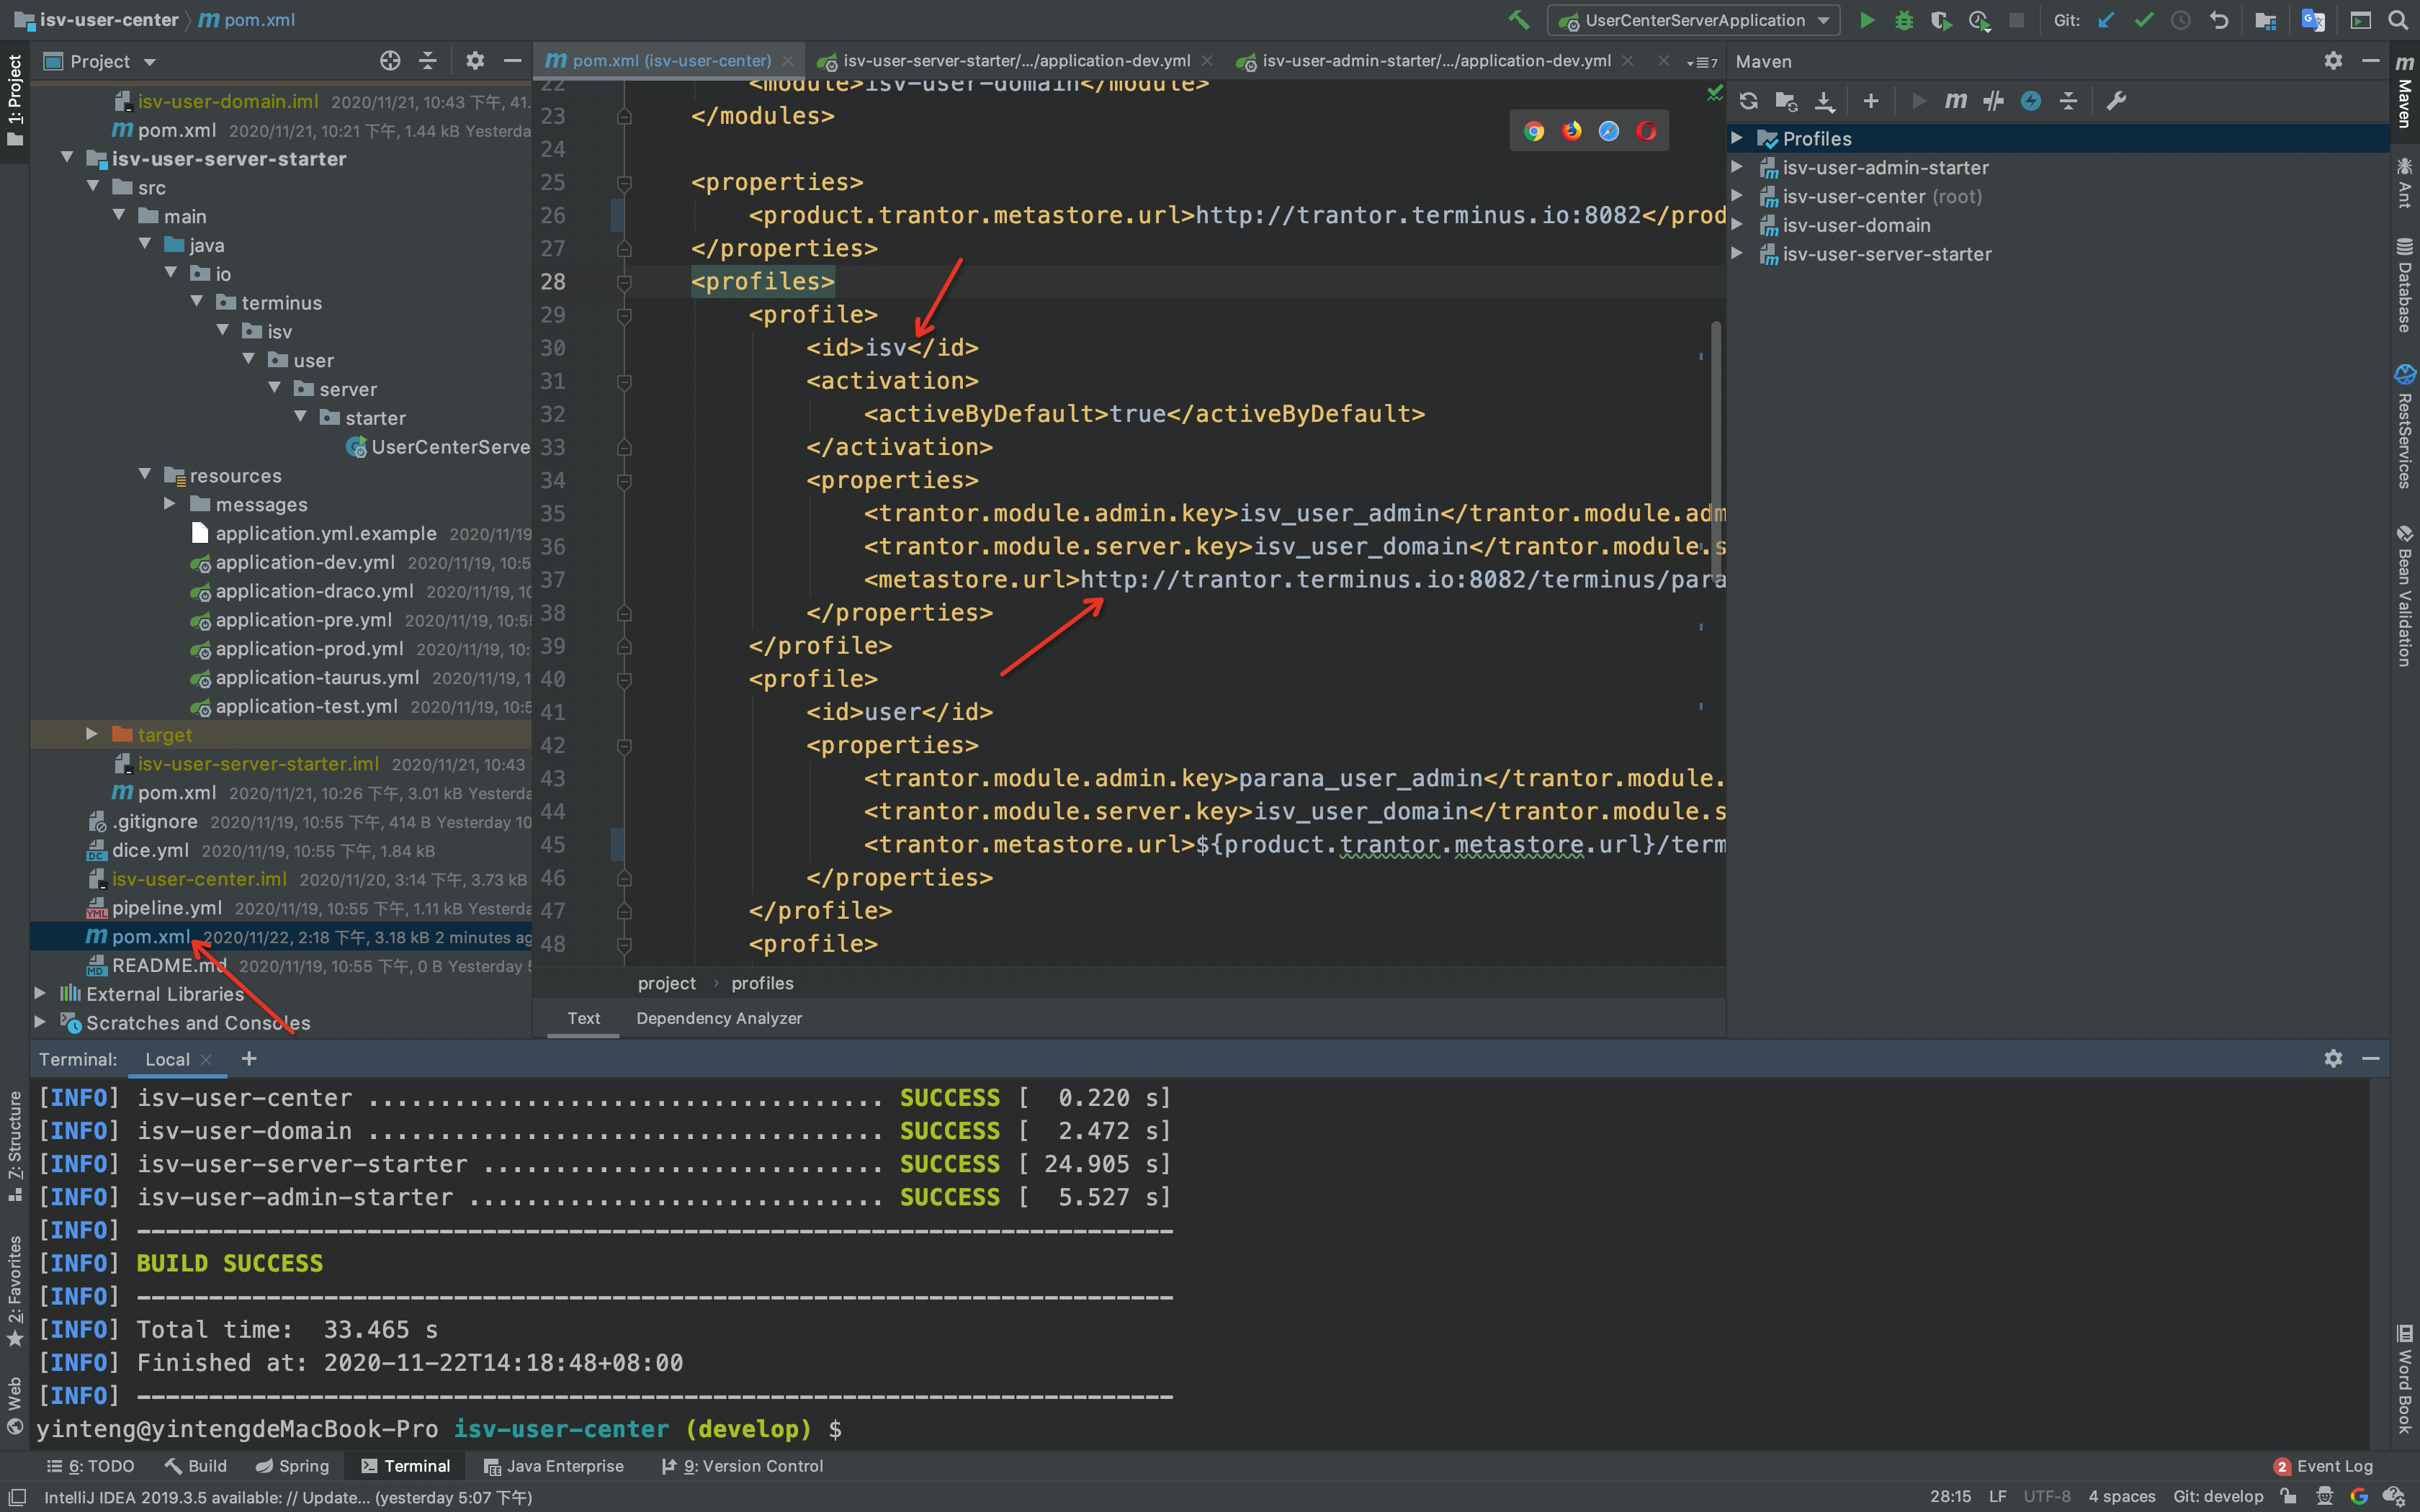Screen dimensions: 2420x1512
Task: Toggle the 2: Favorites tool window stripe button
Action: click(x=14, y=1292)
